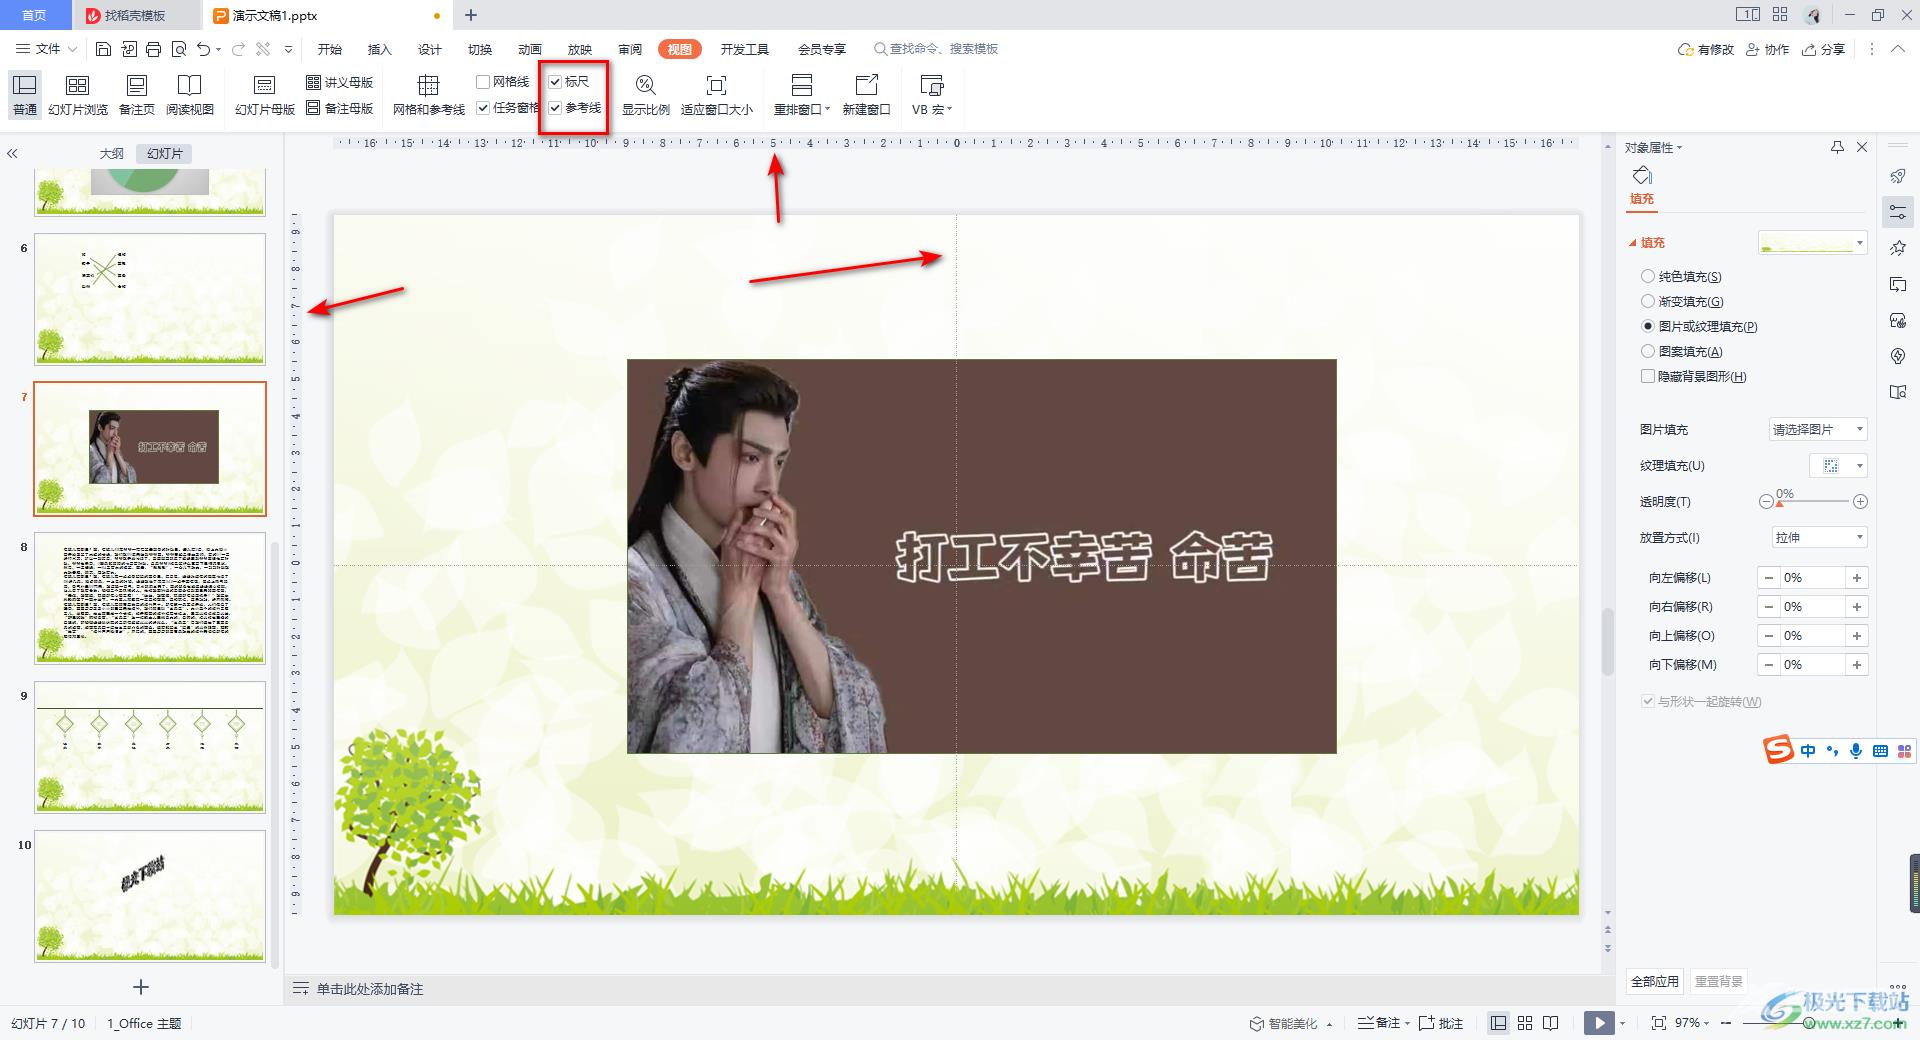Open 放置方式 拉伸 dropdown
This screenshot has width=1920, height=1040.
pos(1818,537)
